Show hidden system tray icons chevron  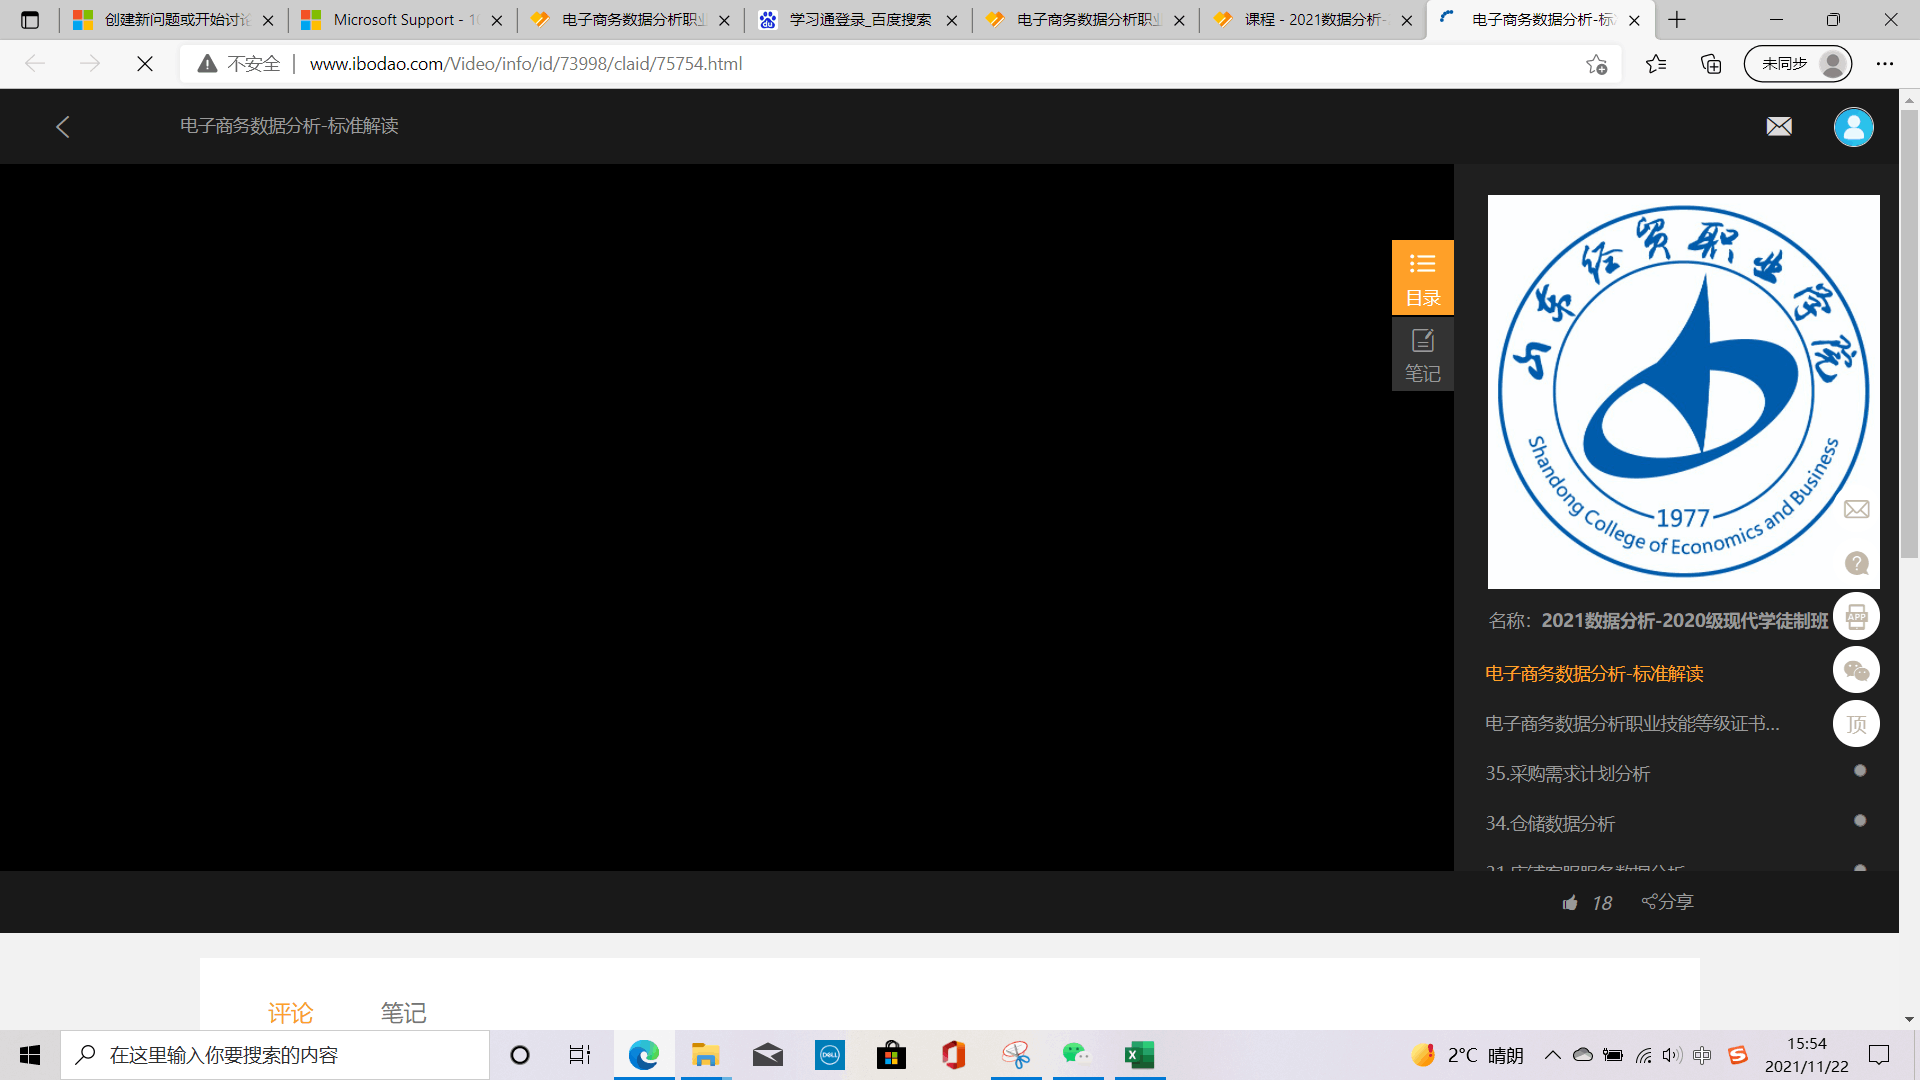[x=1552, y=1055]
